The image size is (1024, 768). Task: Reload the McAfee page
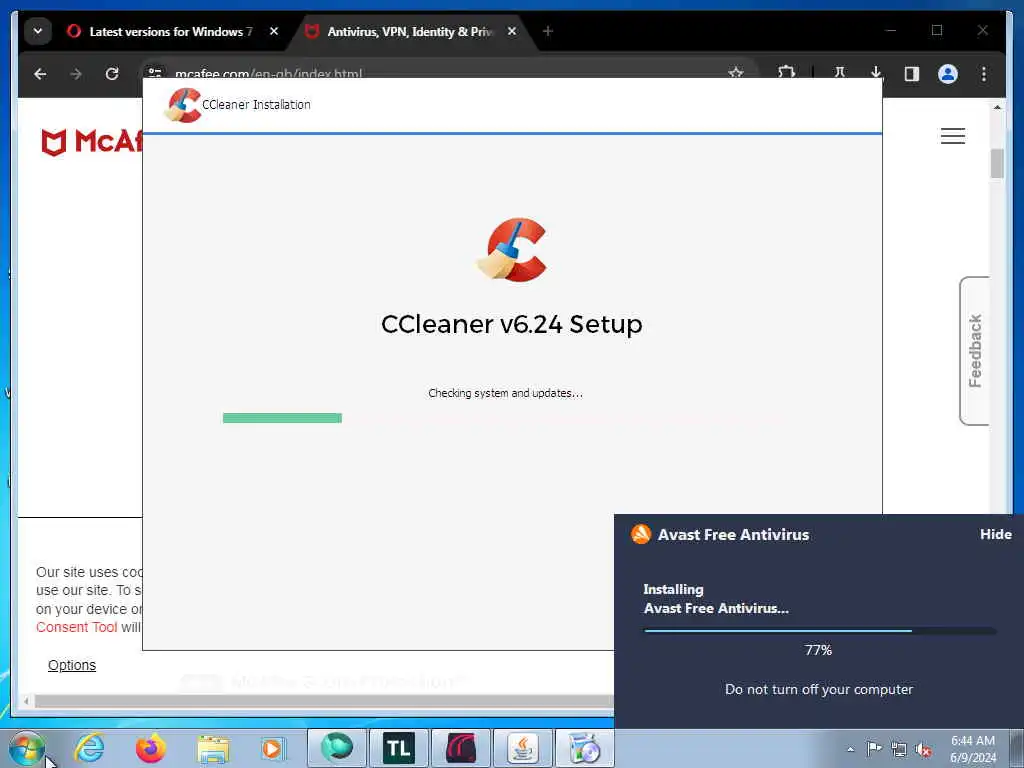pos(112,74)
